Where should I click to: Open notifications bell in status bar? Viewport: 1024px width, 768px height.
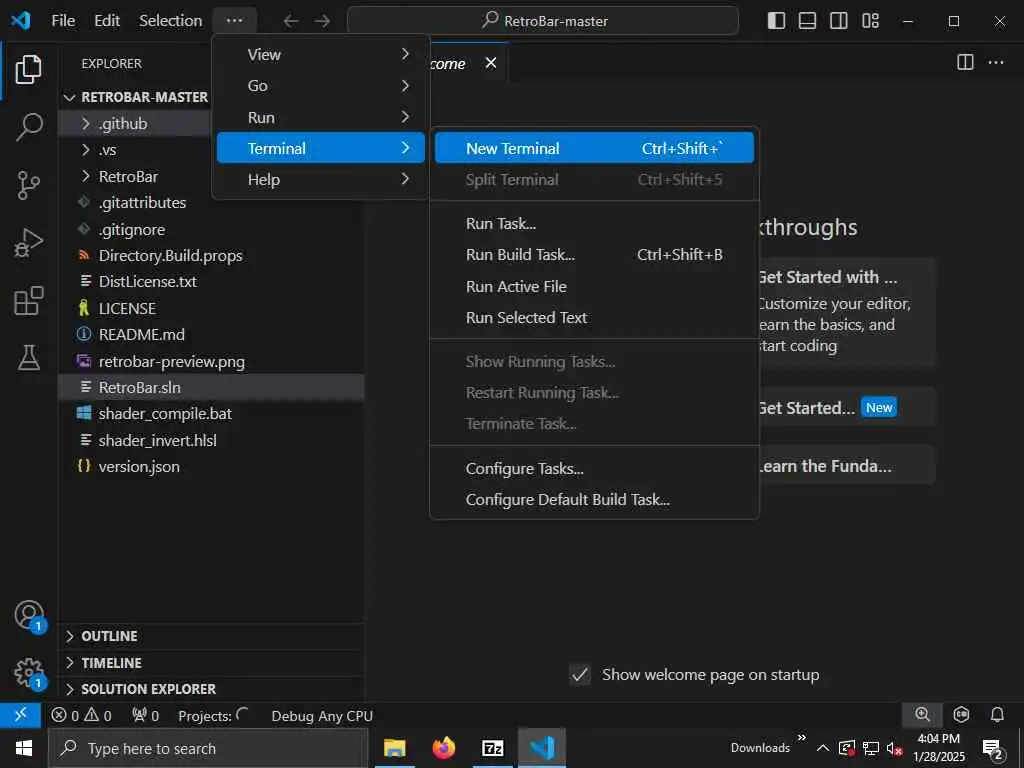tap(997, 715)
